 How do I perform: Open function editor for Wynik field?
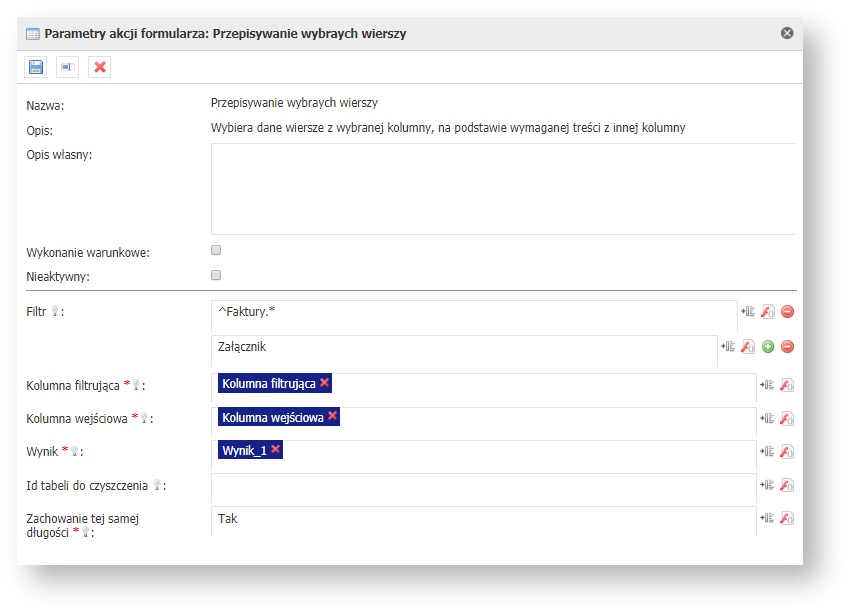point(786,452)
